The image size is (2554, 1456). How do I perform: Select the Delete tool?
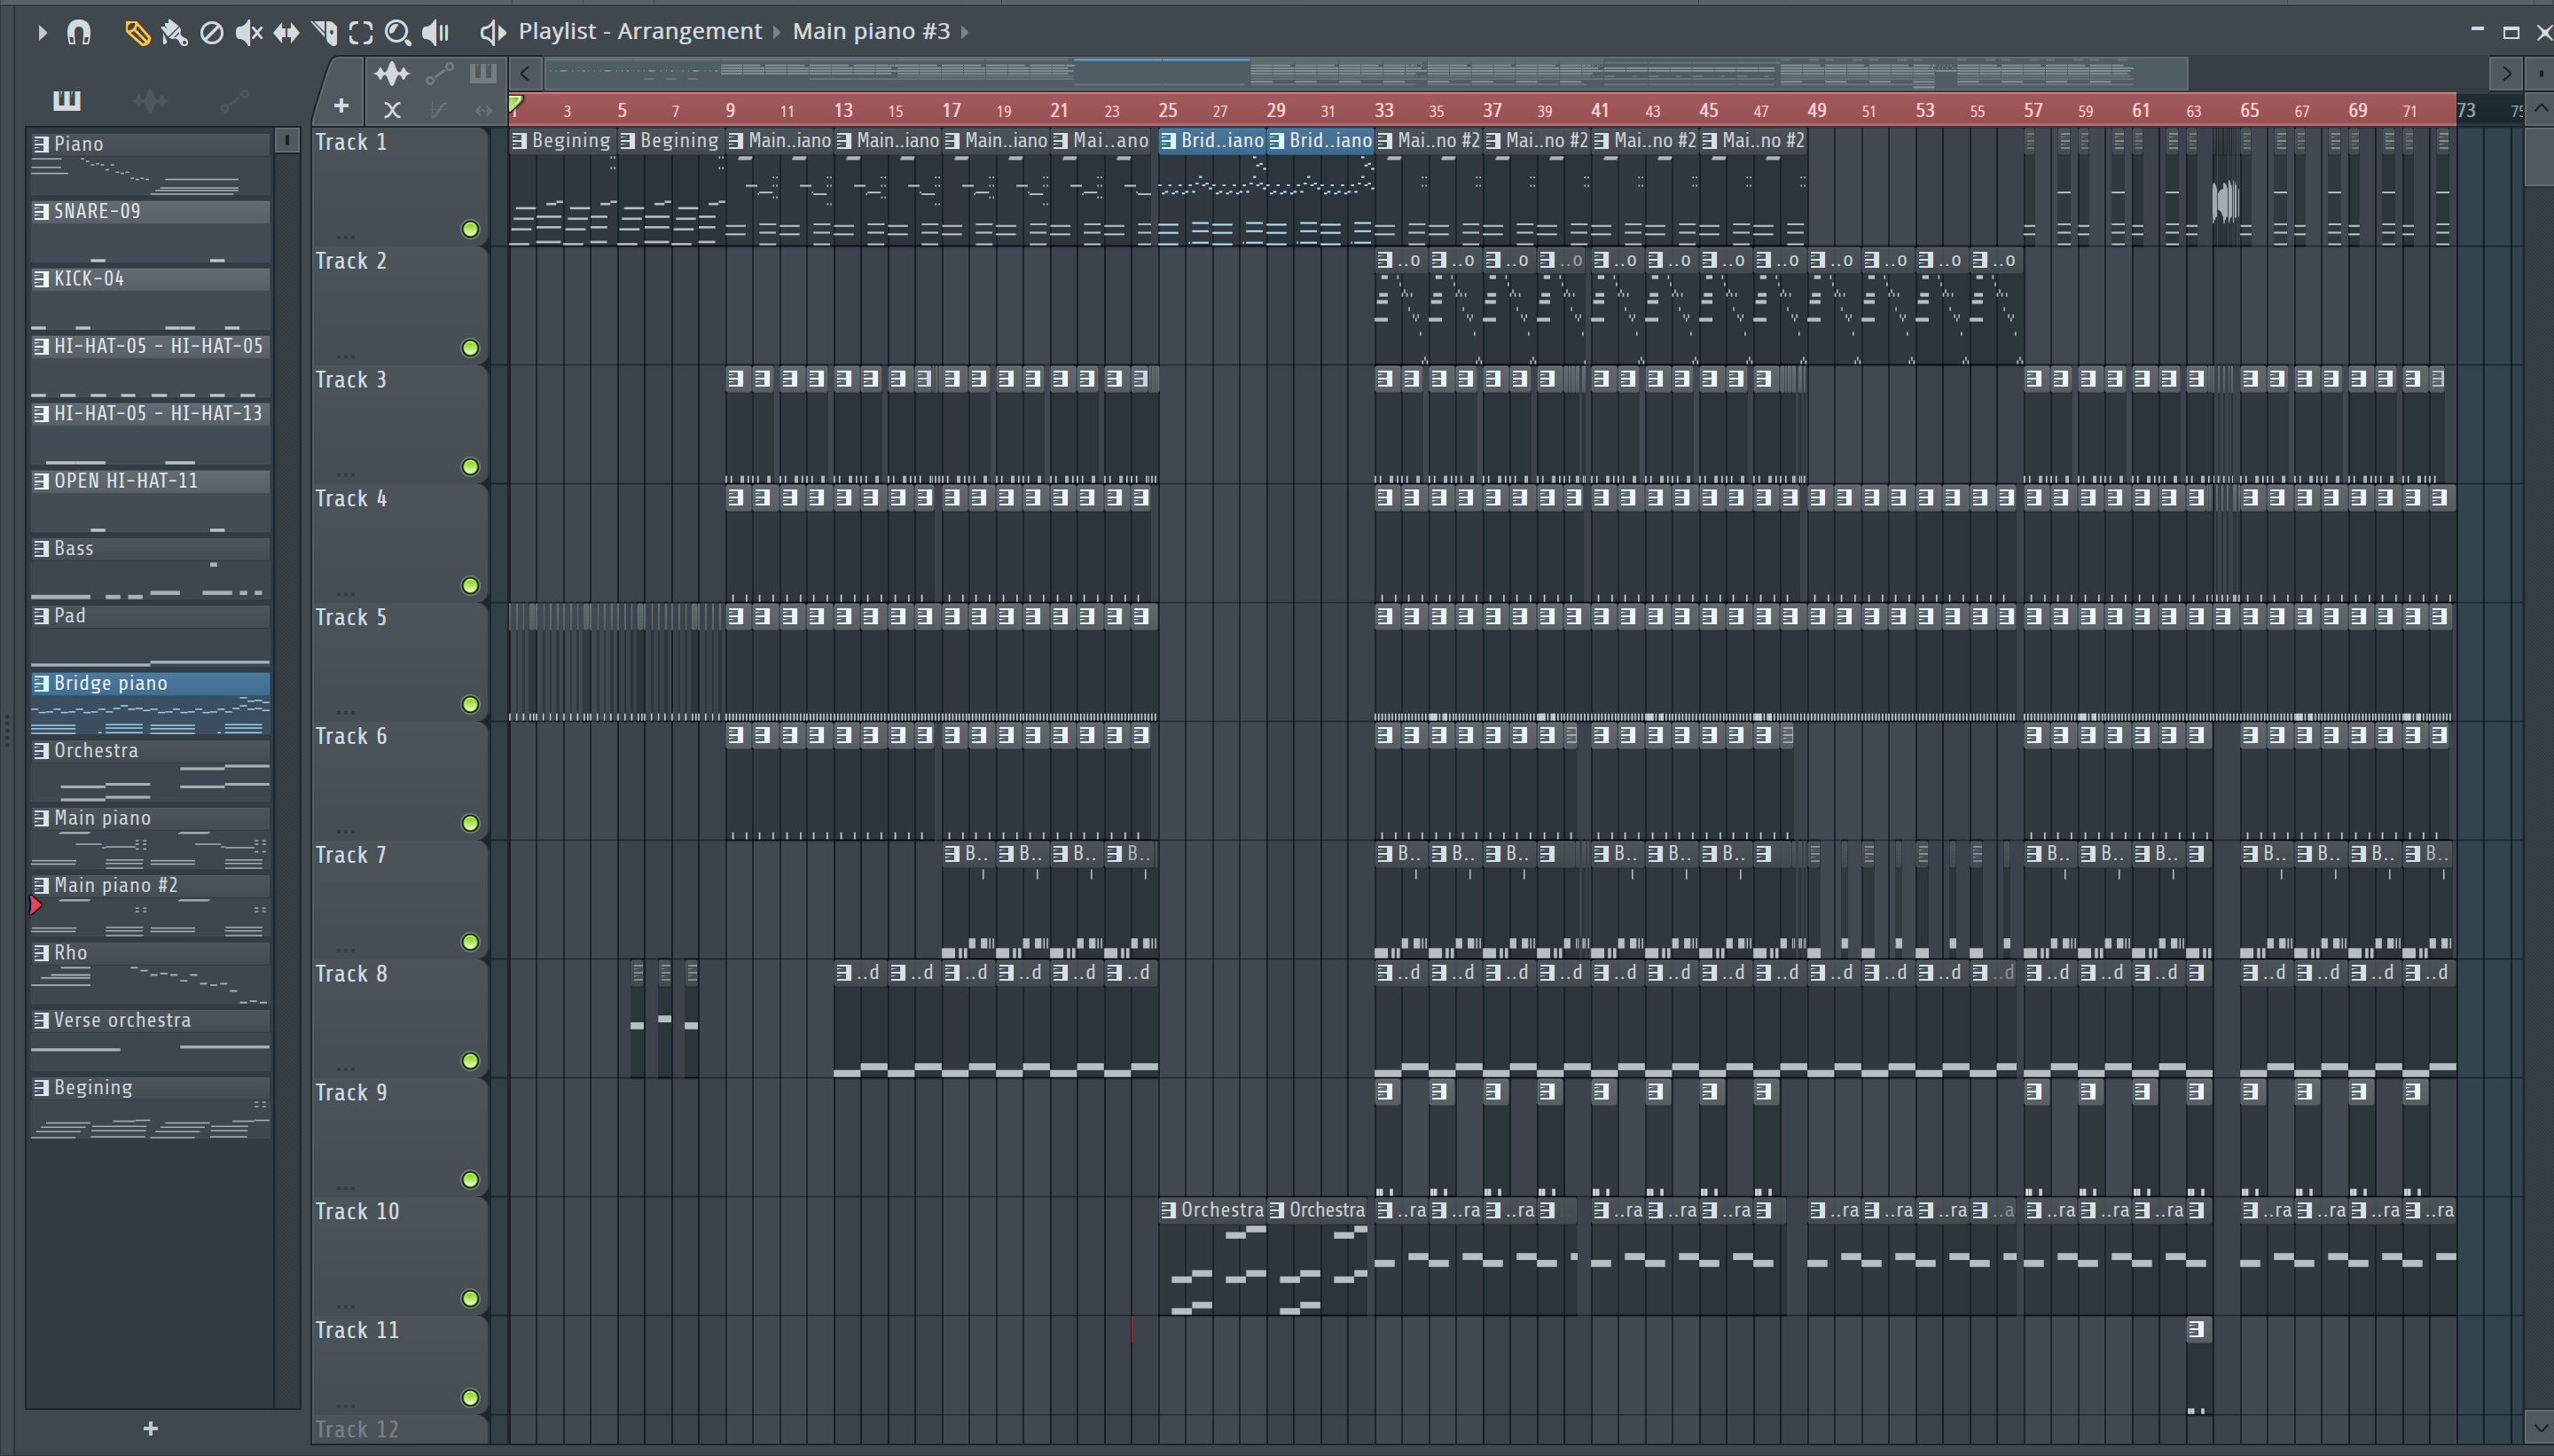[211, 33]
